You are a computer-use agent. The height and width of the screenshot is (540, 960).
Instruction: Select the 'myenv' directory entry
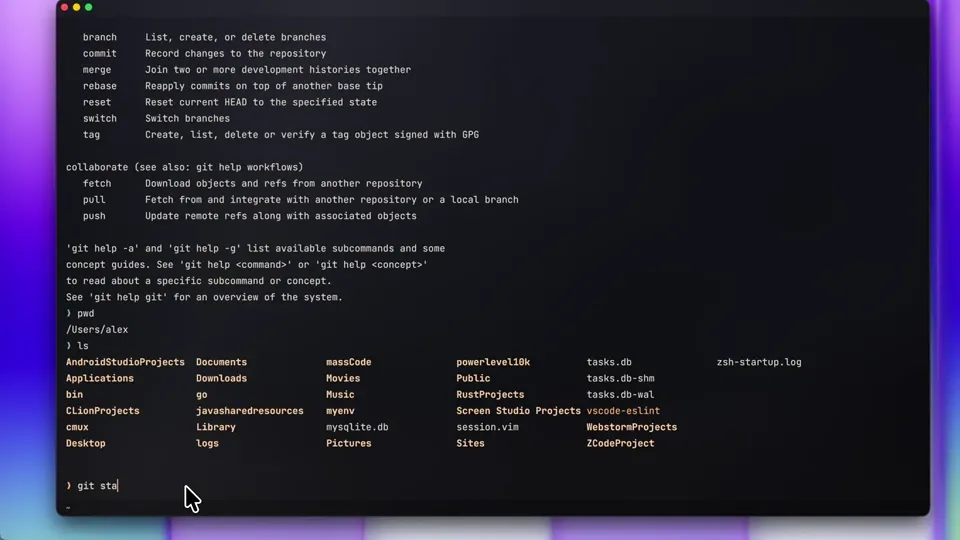(x=340, y=411)
